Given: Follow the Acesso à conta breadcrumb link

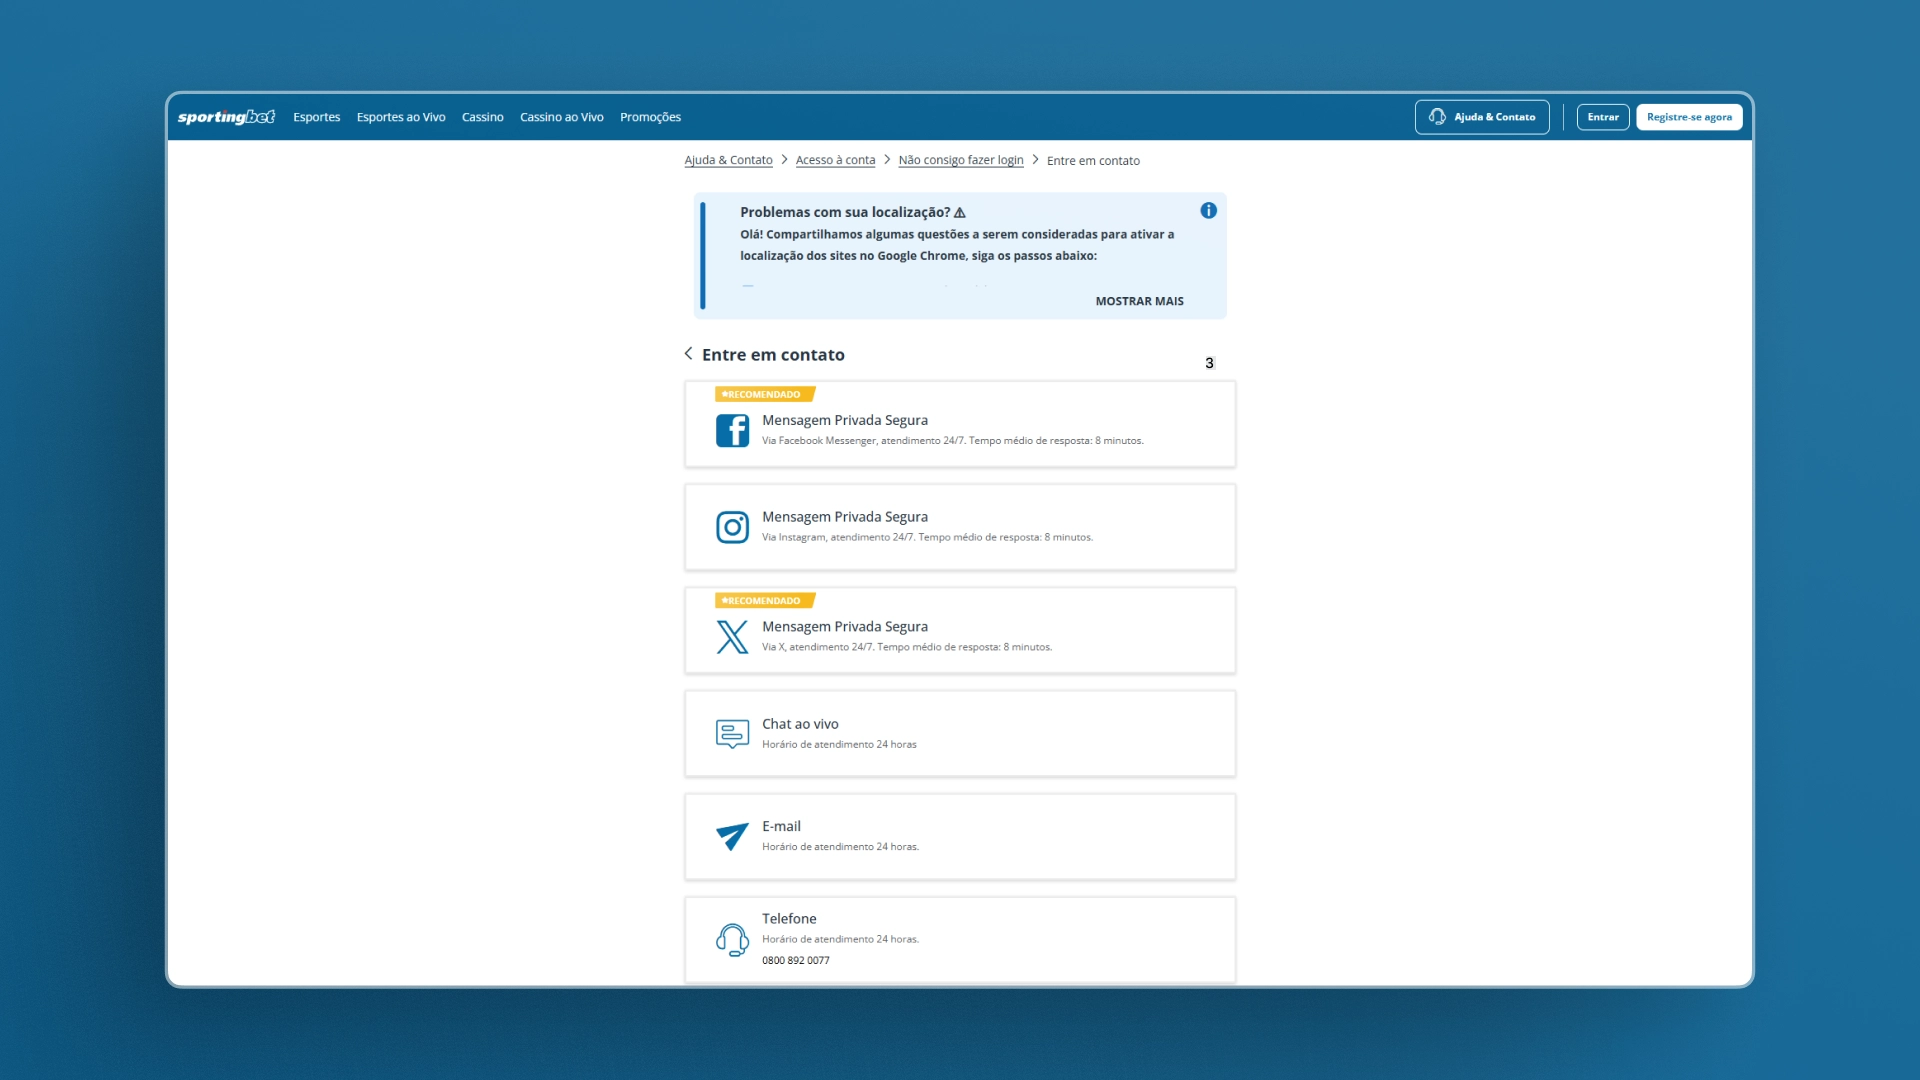Looking at the screenshot, I should [x=835, y=160].
